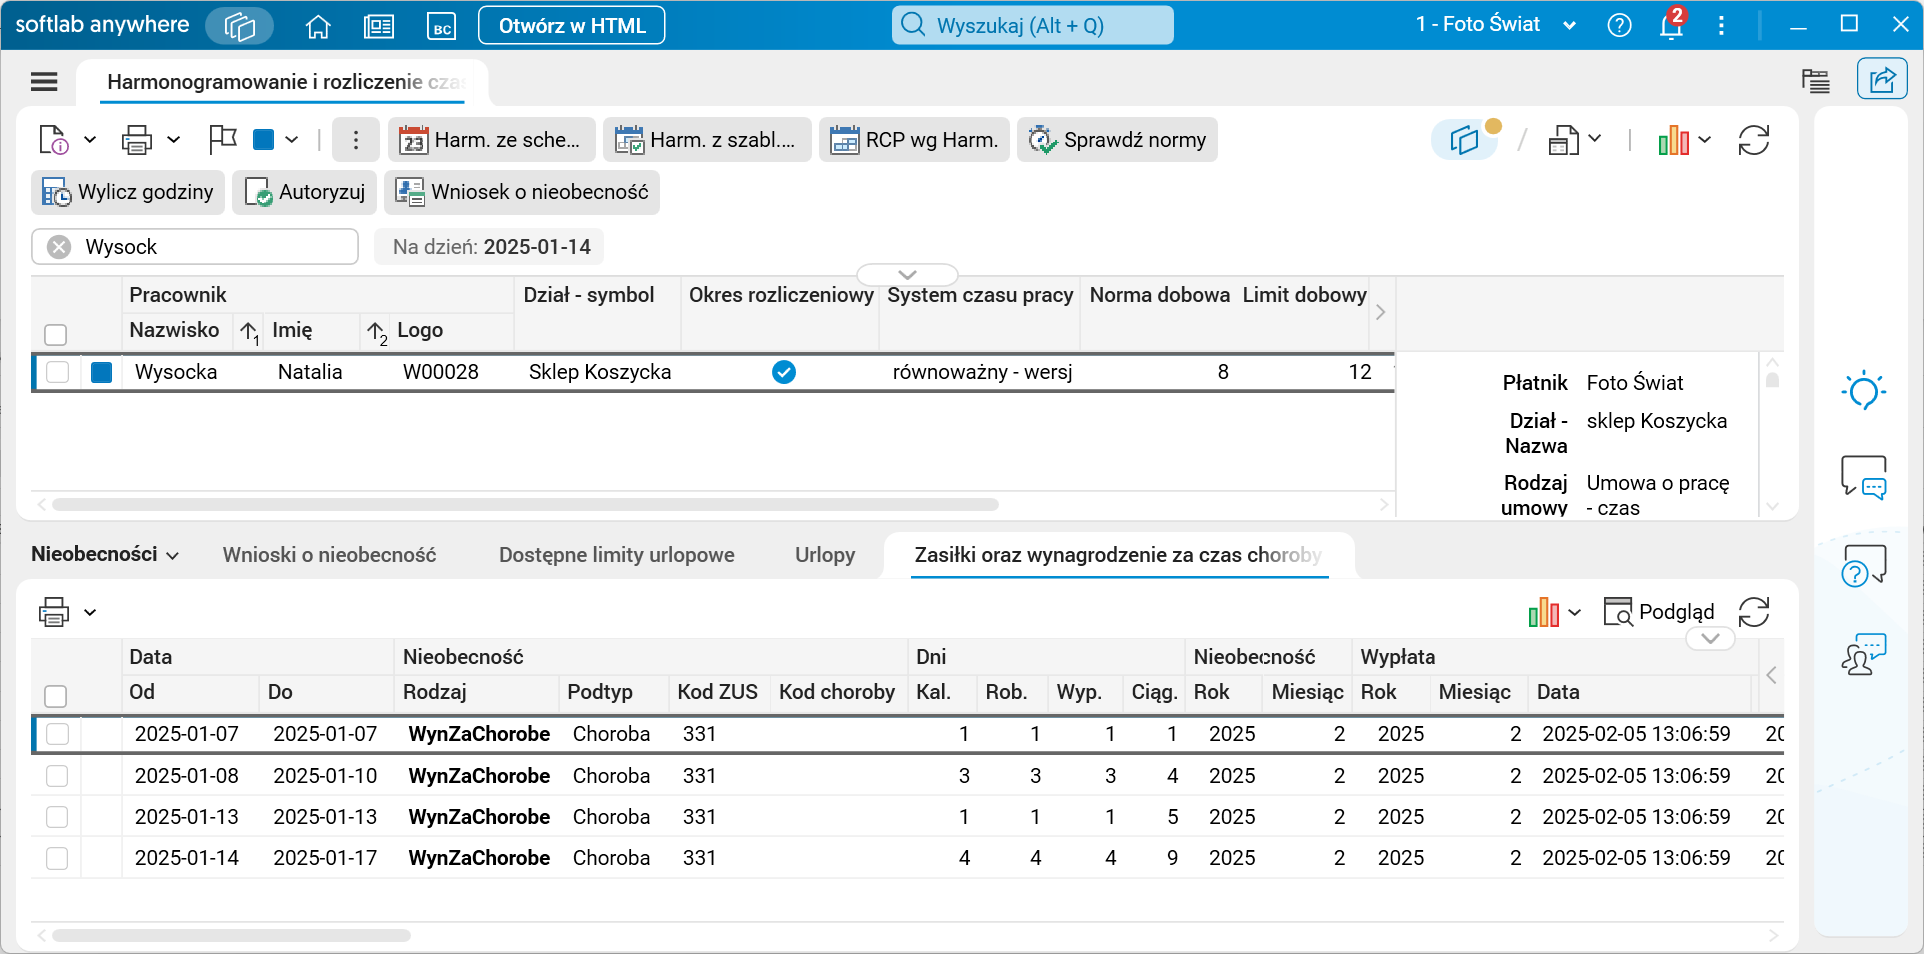The height and width of the screenshot is (954, 1924).
Task: Open the notifications bell icon
Action: coord(1671,25)
